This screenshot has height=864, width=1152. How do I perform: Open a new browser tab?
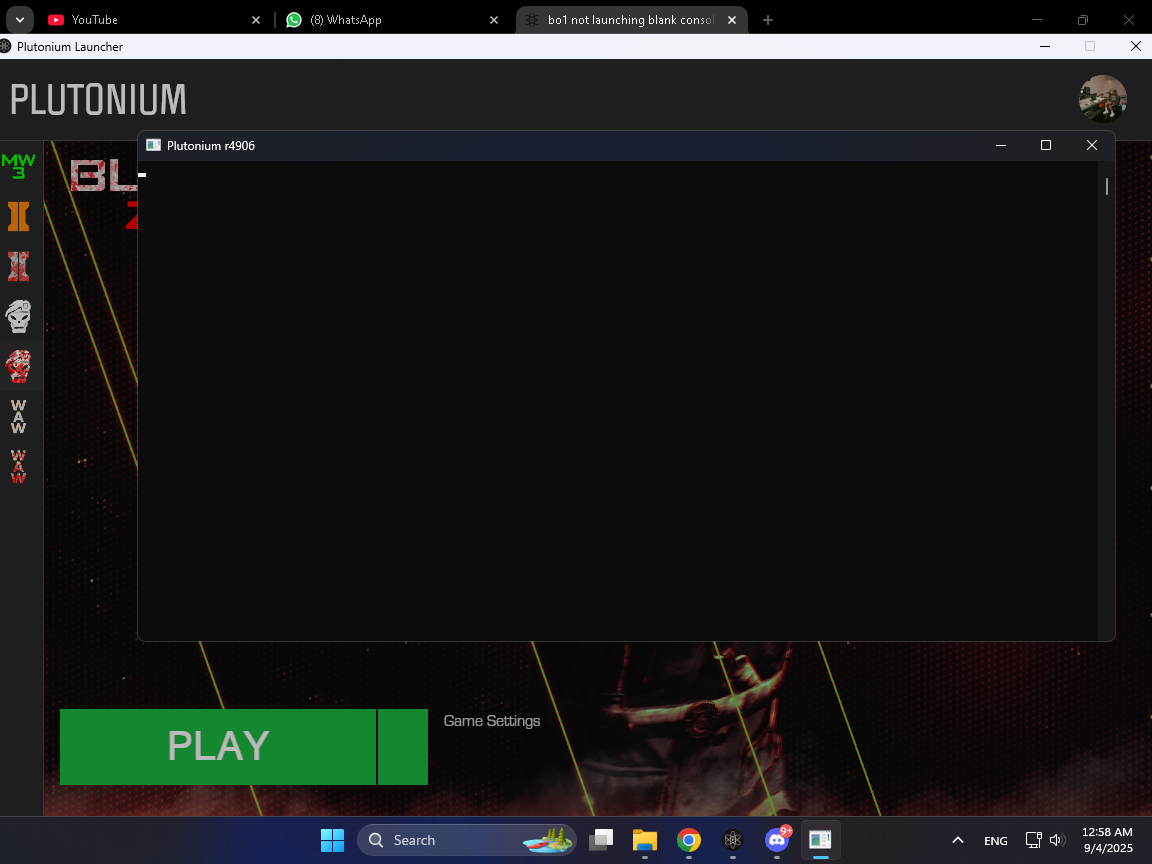(768, 20)
